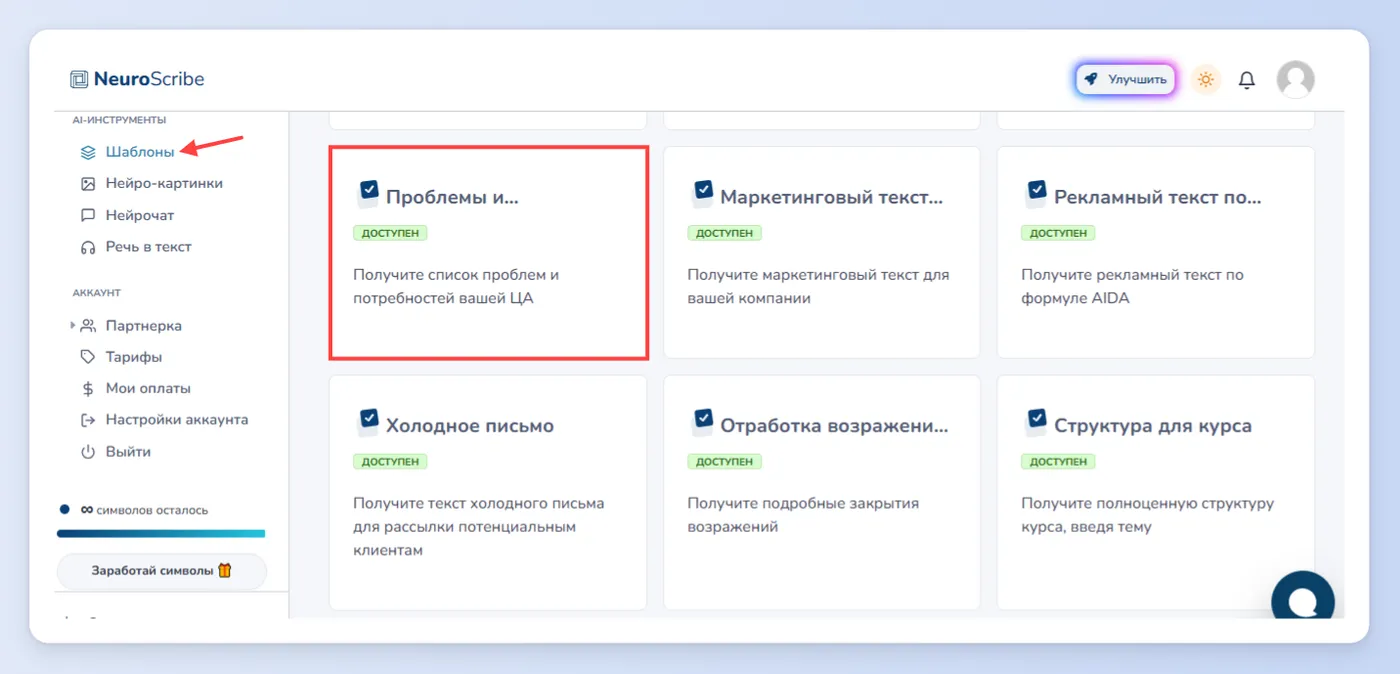Click the Шаблоны layers icon
This screenshot has height=674, width=1400.
point(88,152)
